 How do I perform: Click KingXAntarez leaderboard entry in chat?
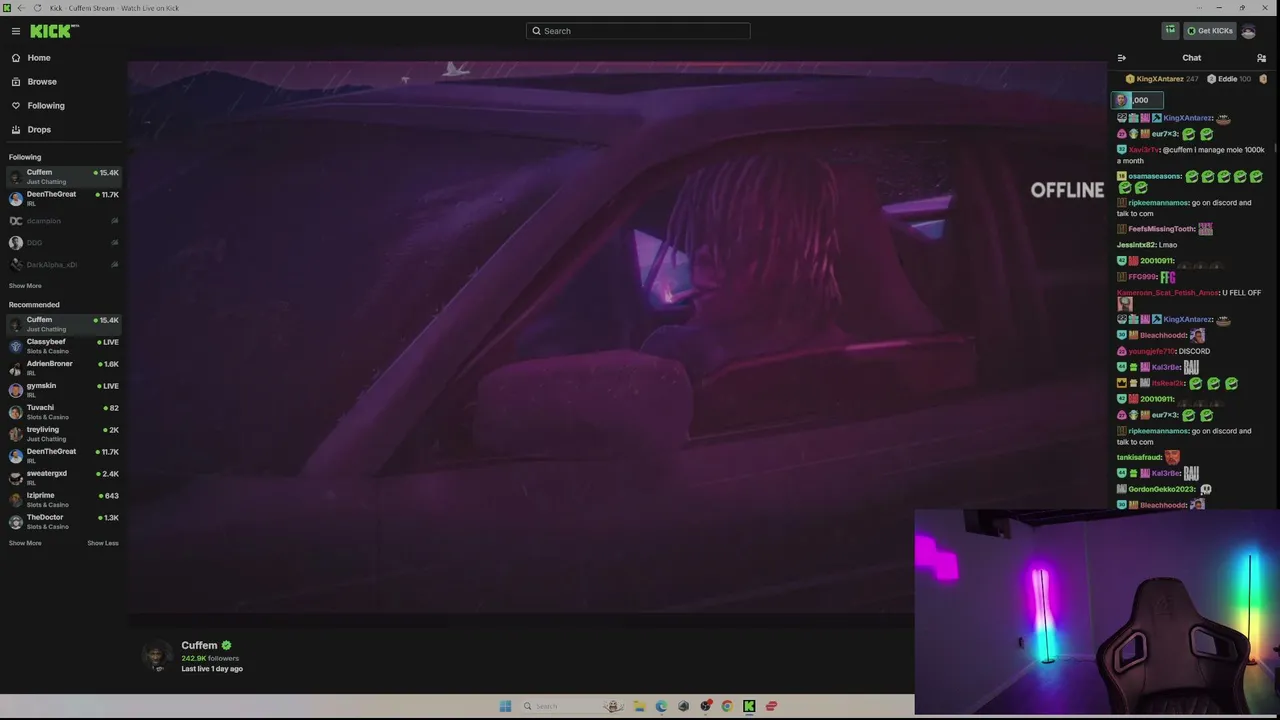1162,79
